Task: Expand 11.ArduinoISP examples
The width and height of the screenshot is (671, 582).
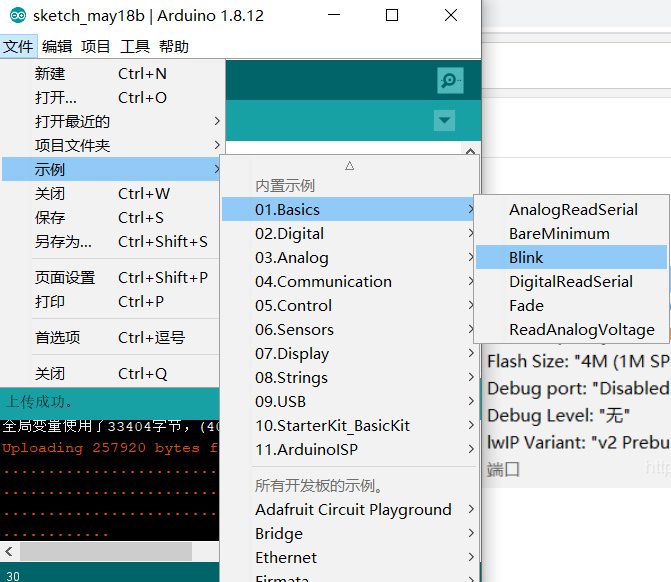Action: (x=348, y=449)
